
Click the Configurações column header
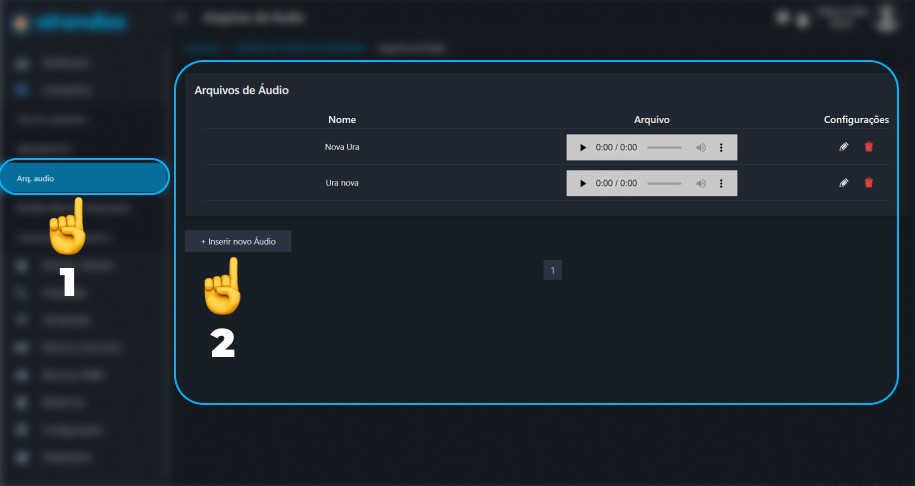[x=856, y=120]
